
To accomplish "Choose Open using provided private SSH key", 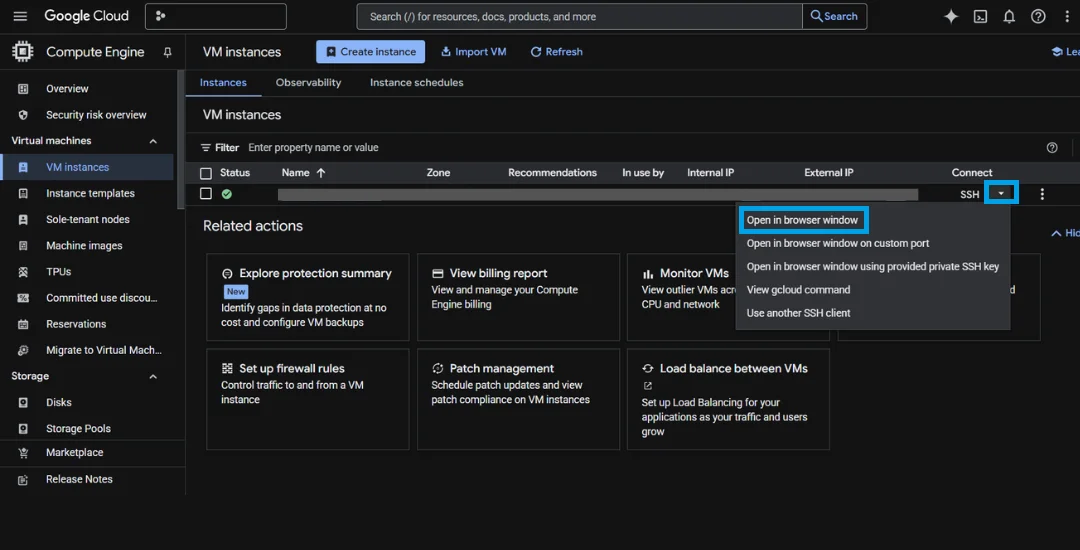I will pyautogui.click(x=873, y=266).
